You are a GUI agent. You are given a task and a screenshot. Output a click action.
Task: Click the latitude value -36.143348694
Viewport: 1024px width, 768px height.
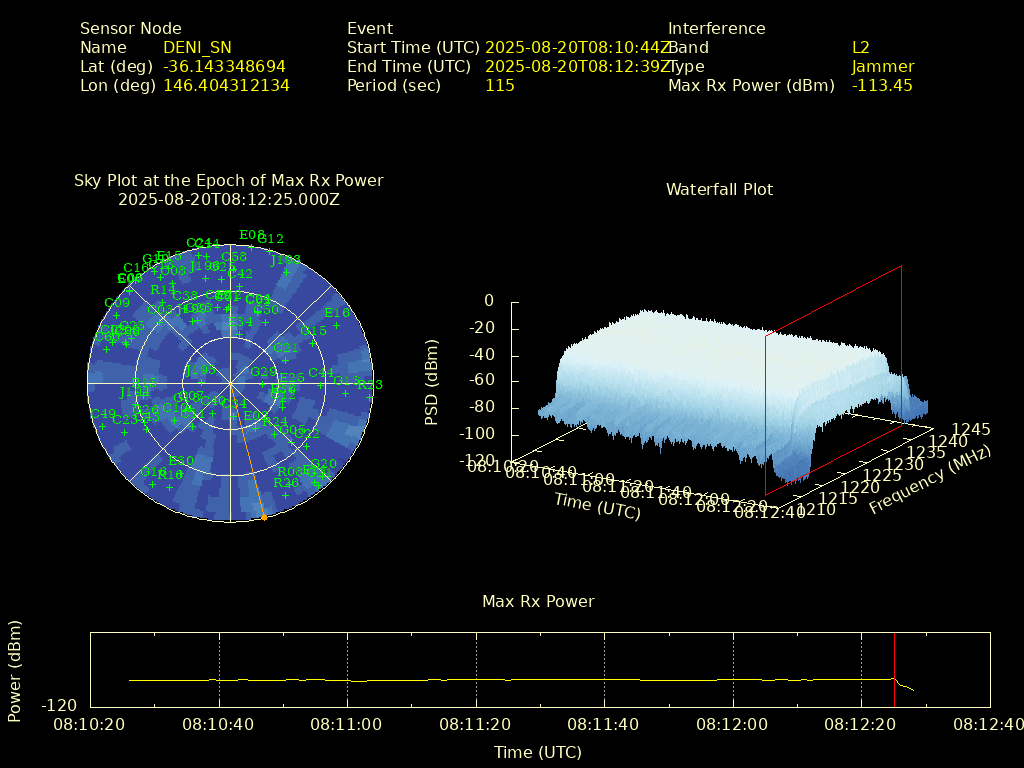[x=224, y=66]
